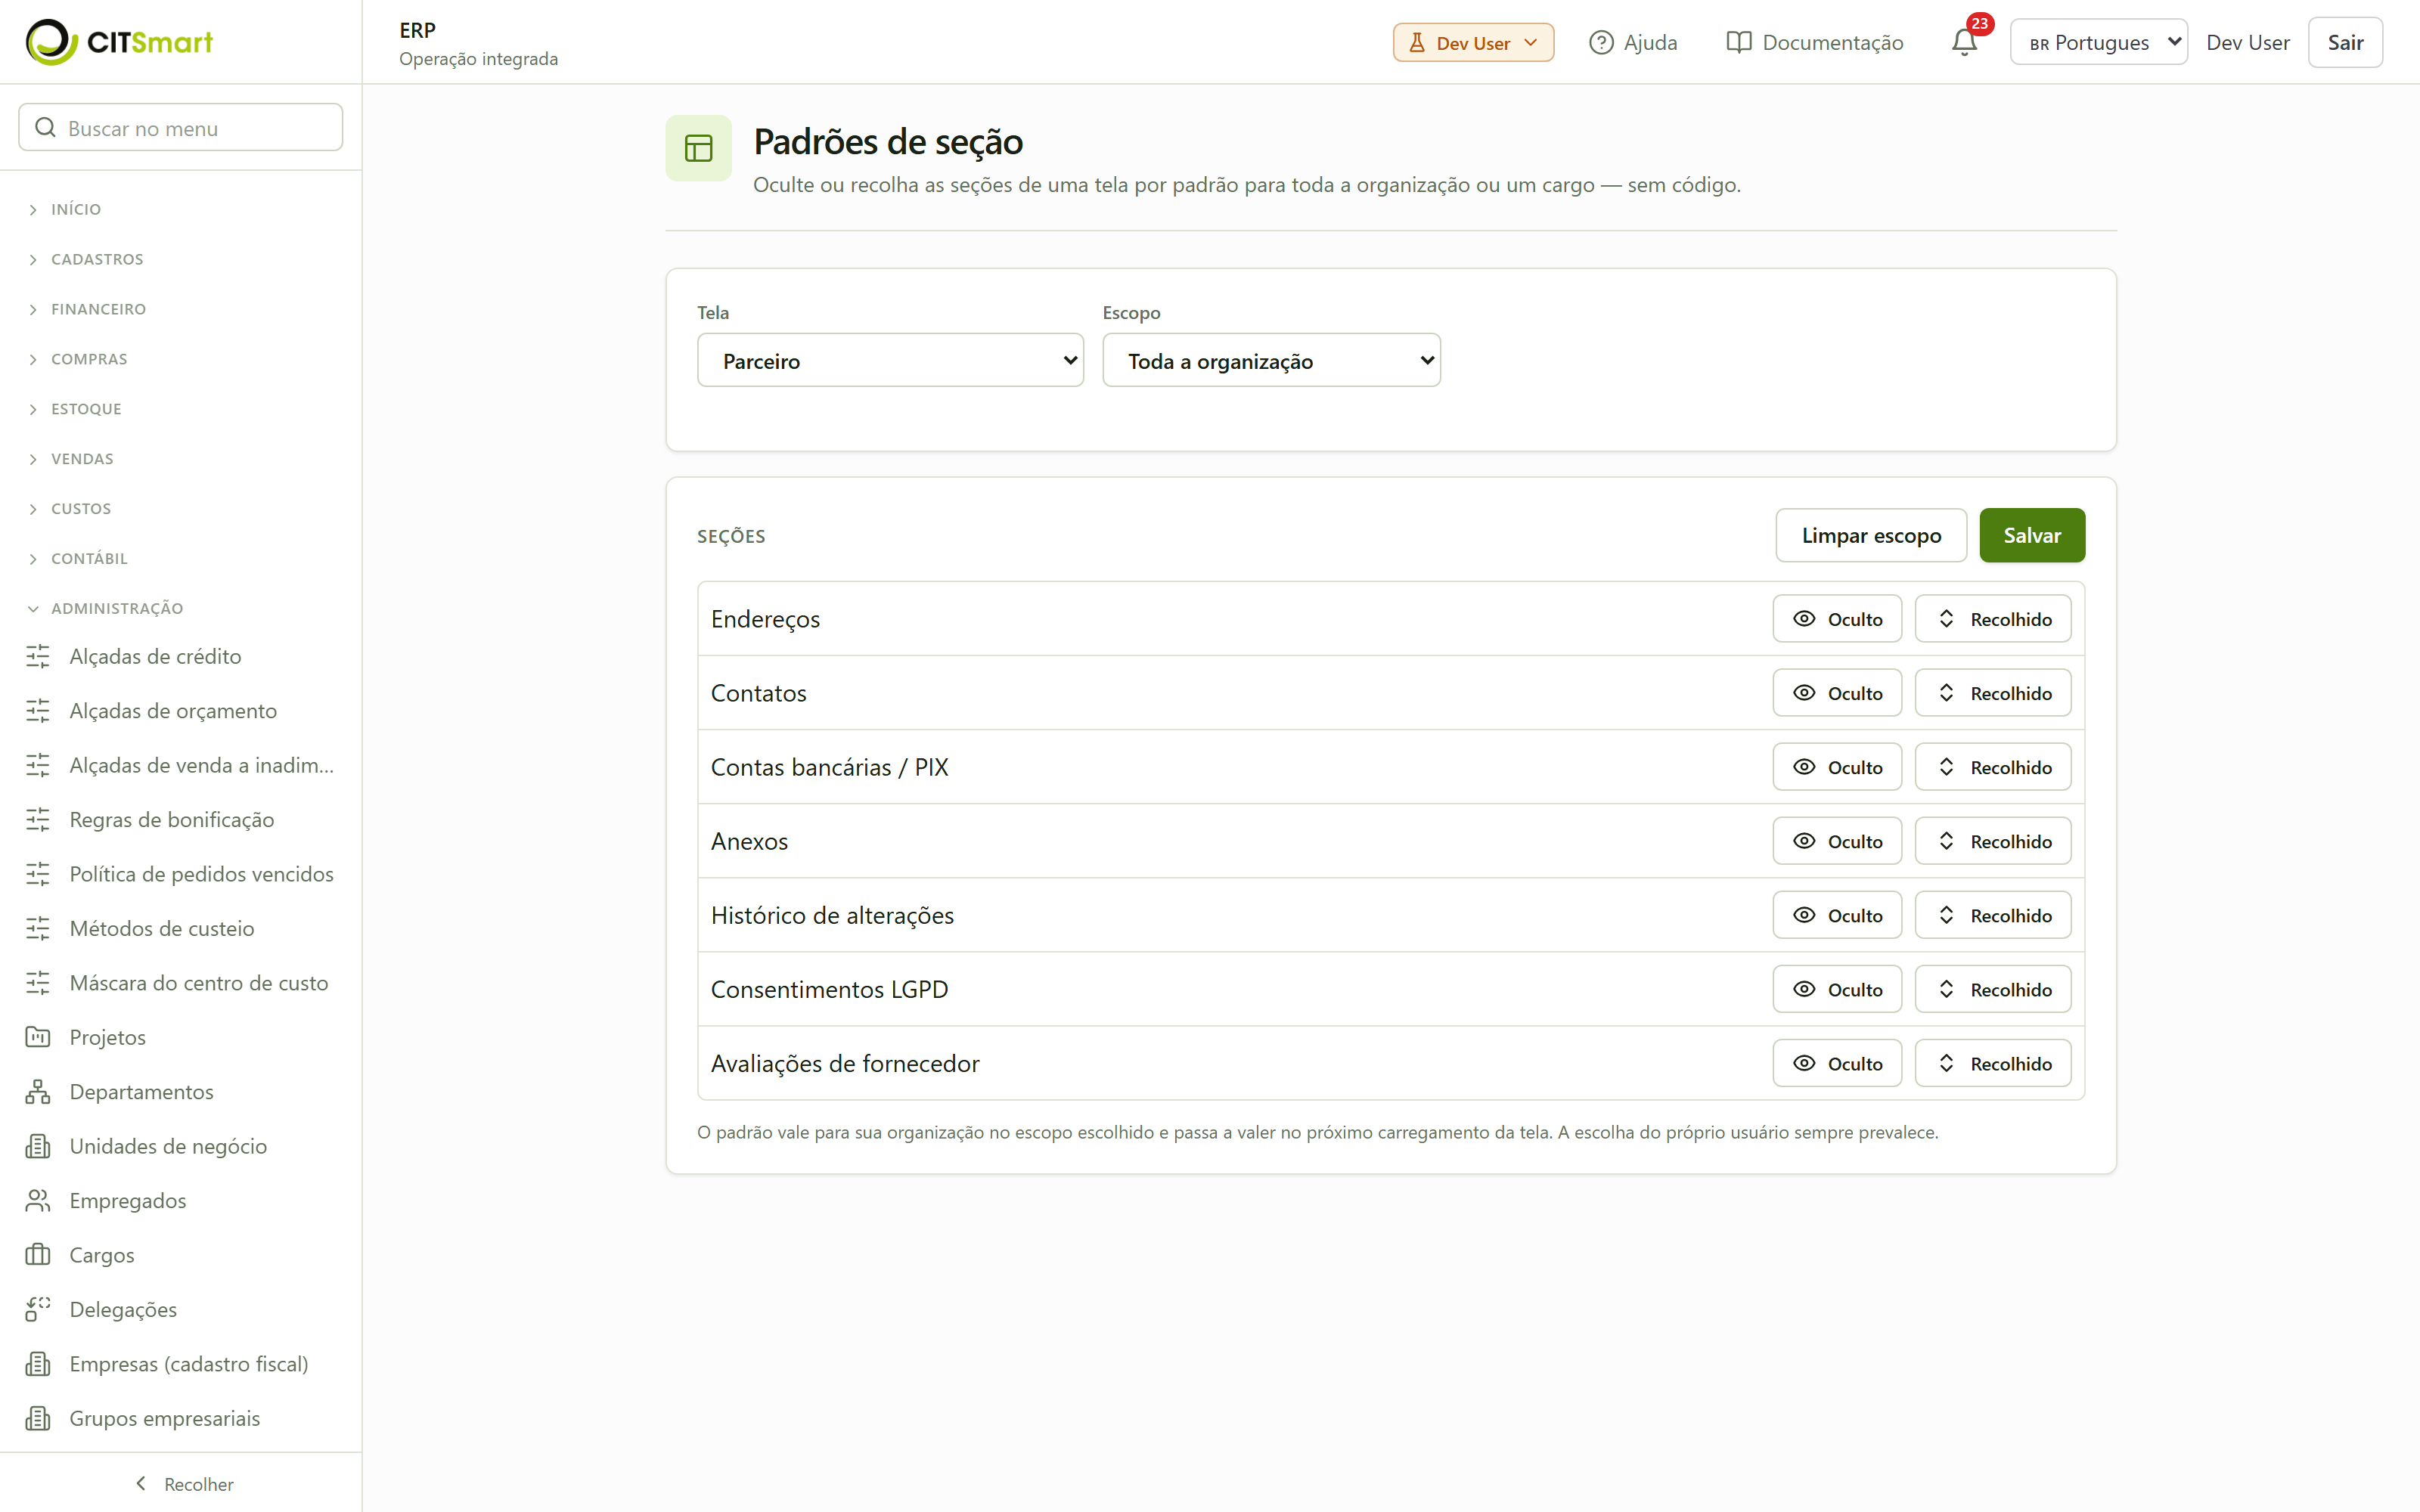Open Unidades de negócio building icon
The height and width of the screenshot is (1512, 2420).
pos(38,1146)
